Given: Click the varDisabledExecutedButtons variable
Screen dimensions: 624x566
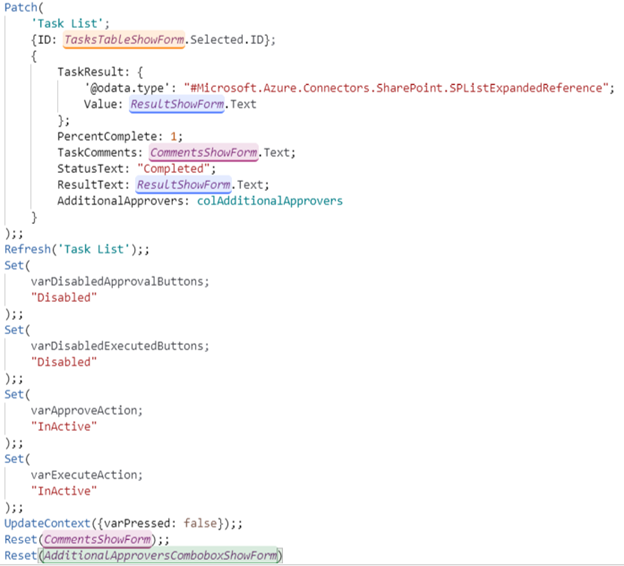Looking at the screenshot, I should click(117, 346).
